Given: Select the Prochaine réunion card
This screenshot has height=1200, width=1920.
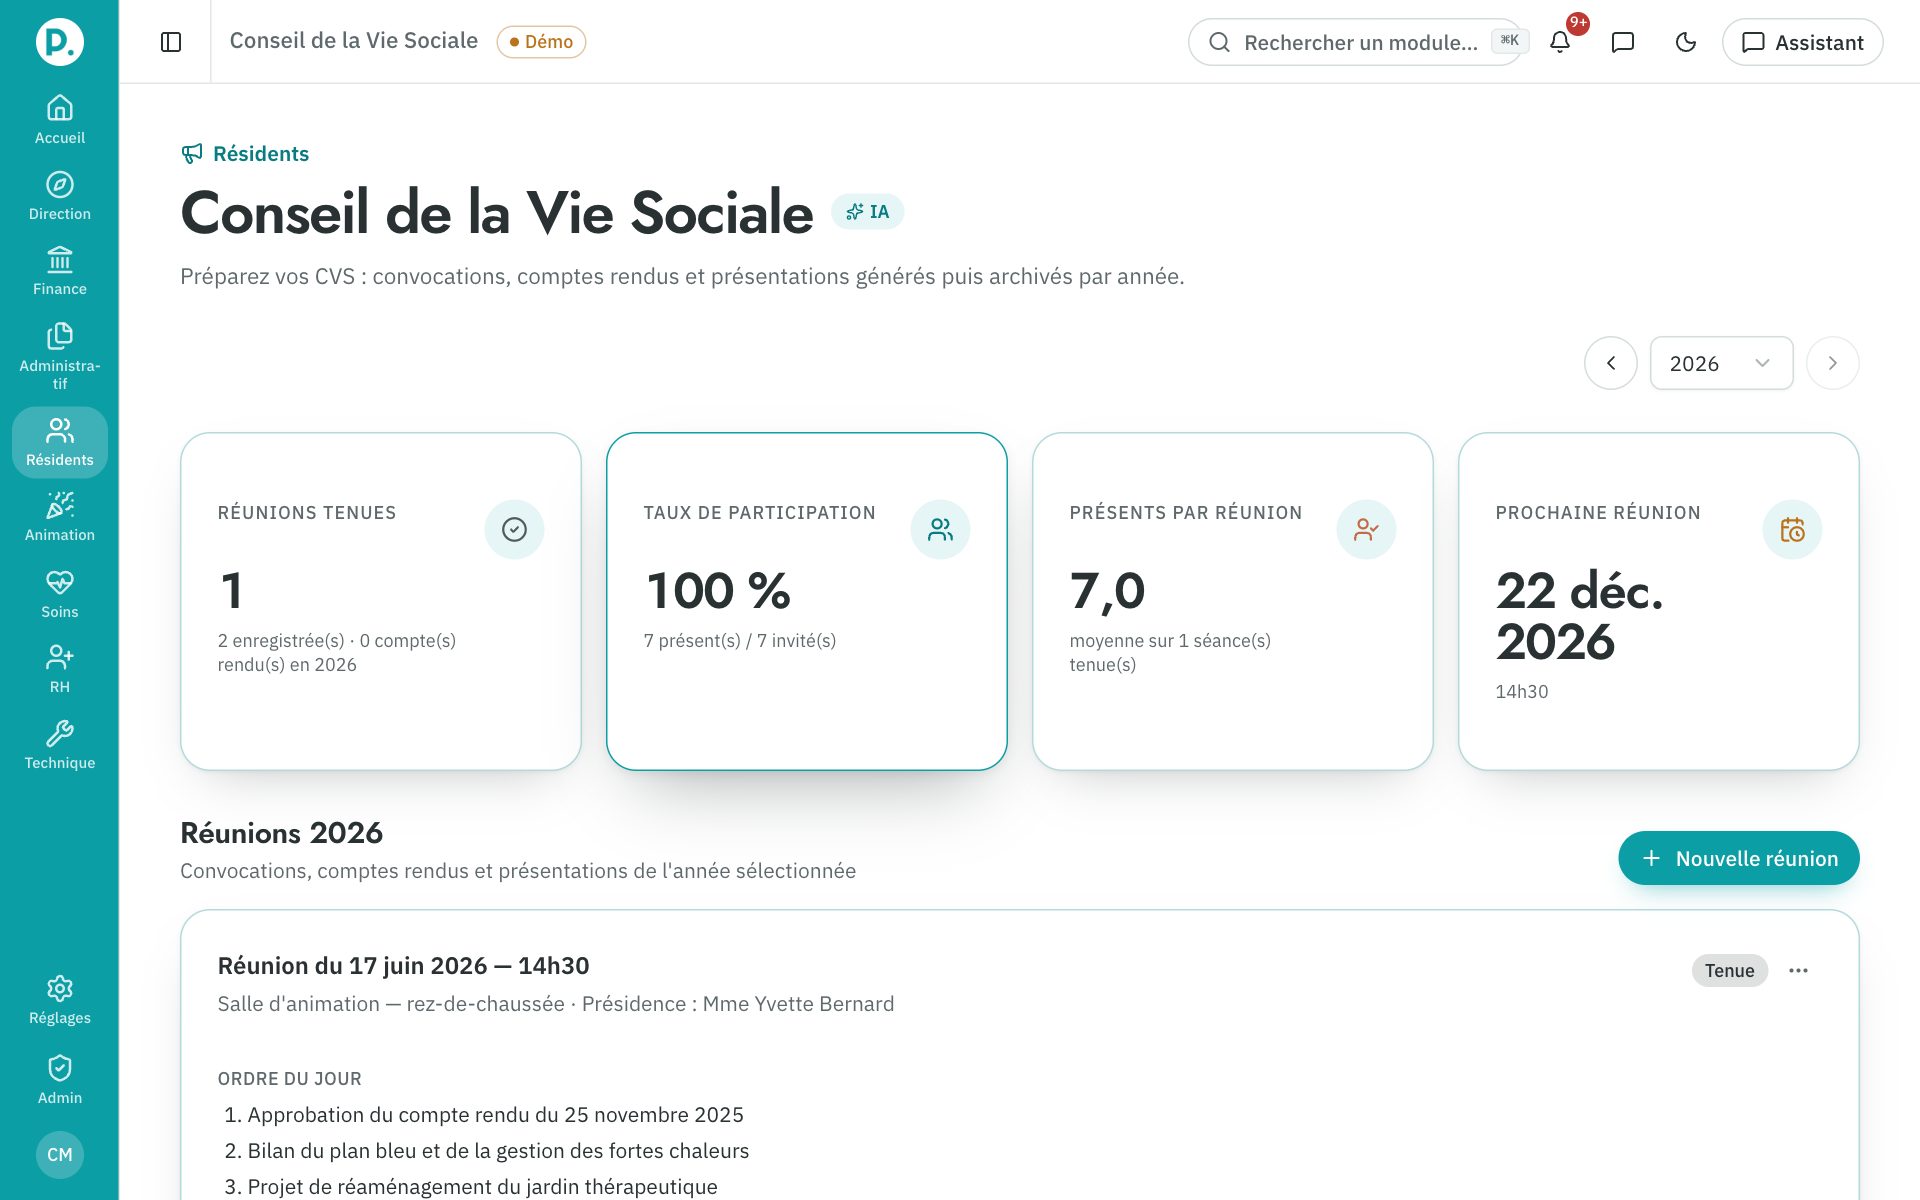Looking at the screenshot, I should point(1658,601).
